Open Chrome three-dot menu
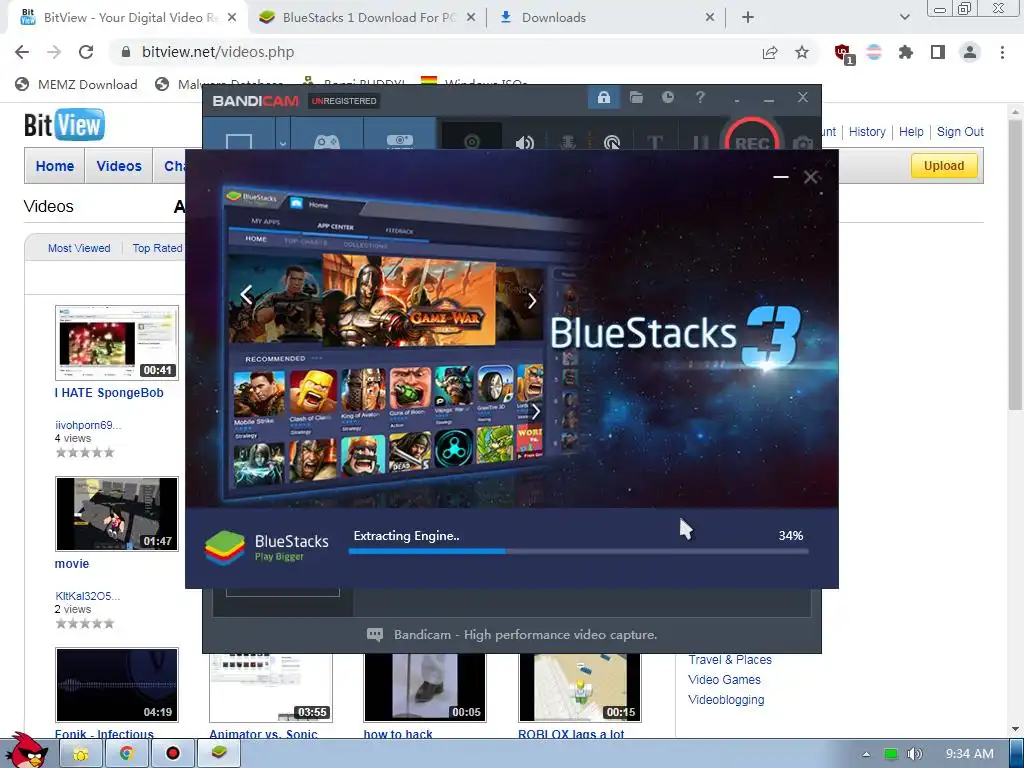 pyautogui.click(x=1002, y=52)
